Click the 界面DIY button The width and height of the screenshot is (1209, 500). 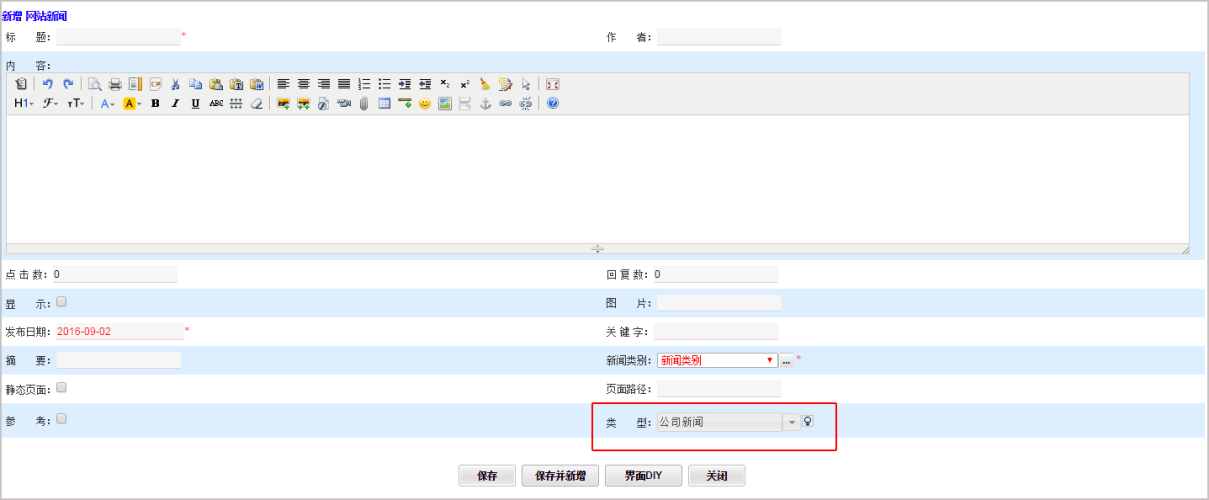click(643, 476)
